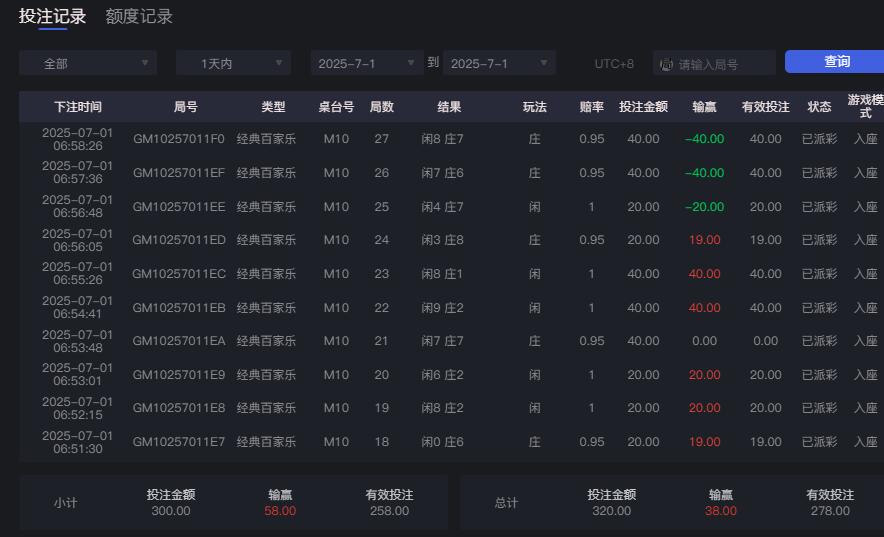The image size is (884, 537).
Task: Click the 下注时间 column header
Action: [78, 106]
